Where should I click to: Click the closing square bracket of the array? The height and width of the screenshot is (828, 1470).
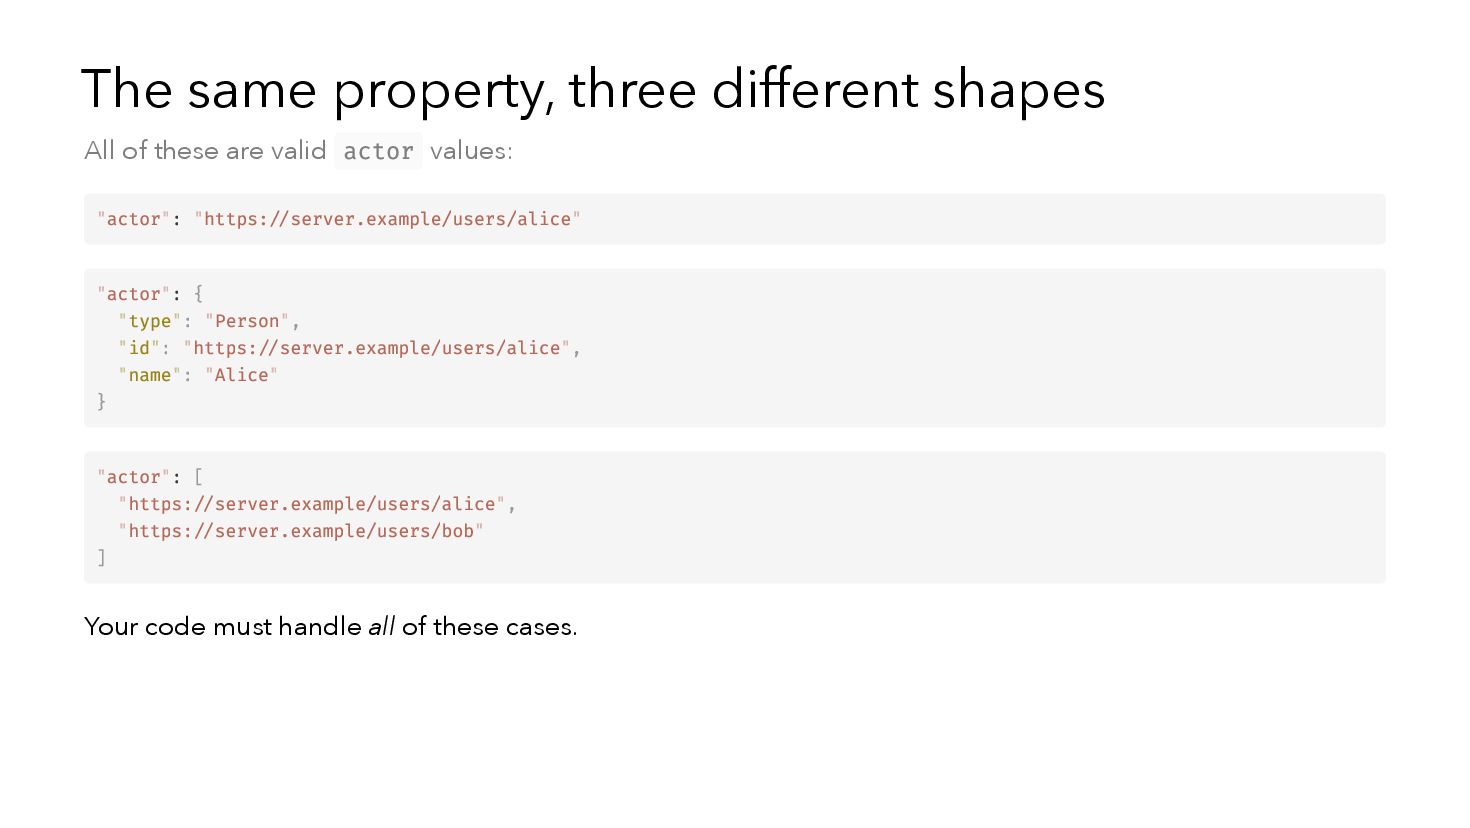pos(101,557)
